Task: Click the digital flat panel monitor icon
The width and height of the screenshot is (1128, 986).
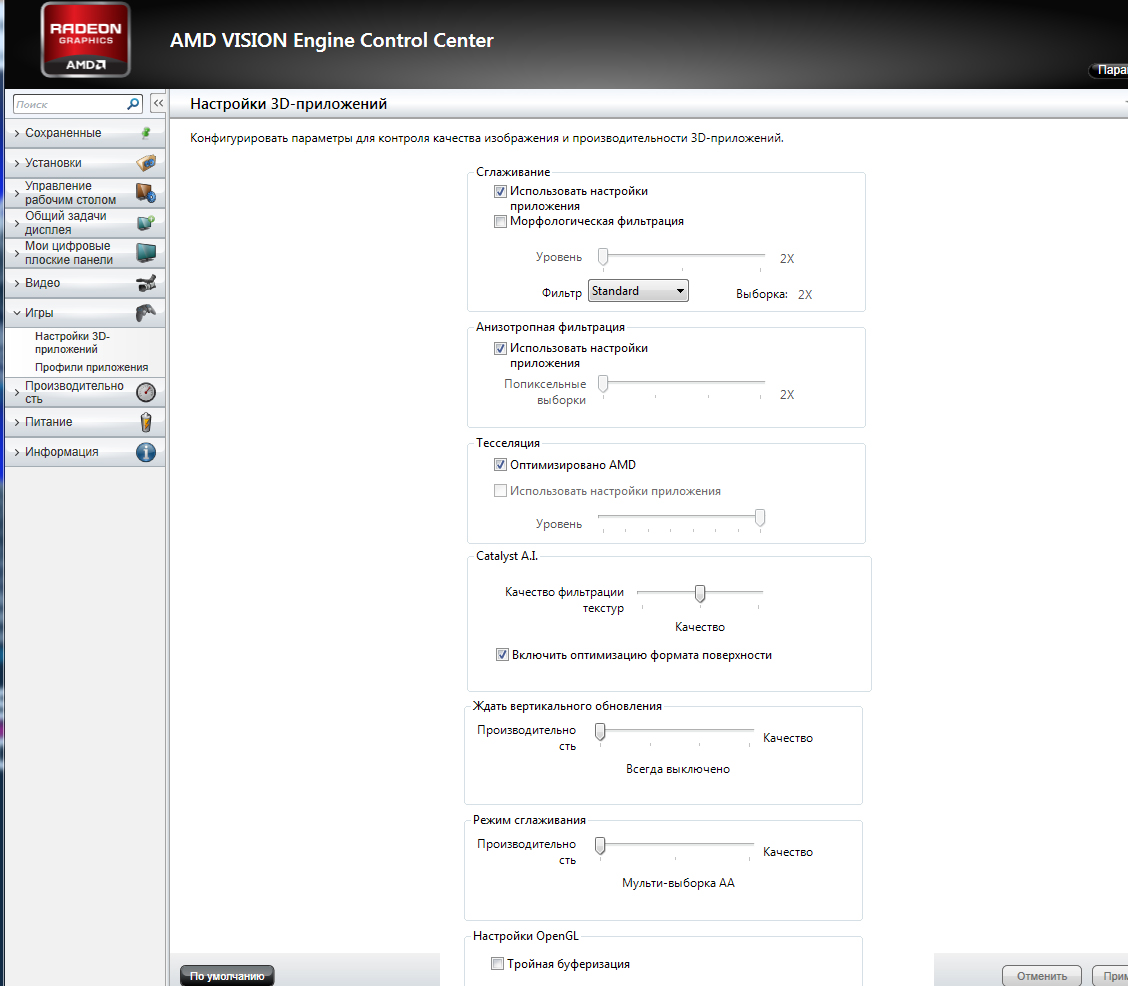Action: click(x=146, y=252)
